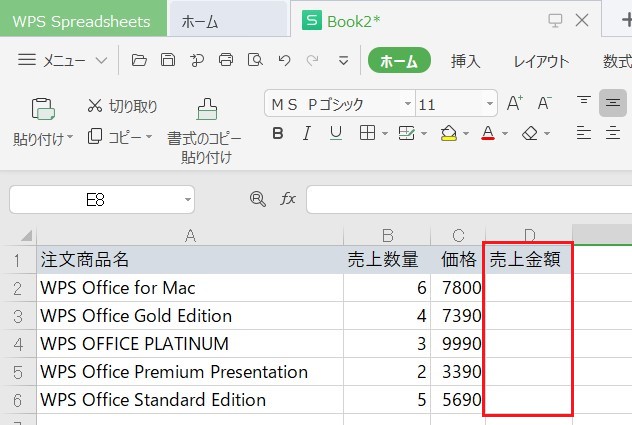
Task: Select cell WPS Office Standard Edition
Action: tap(190, 400)
